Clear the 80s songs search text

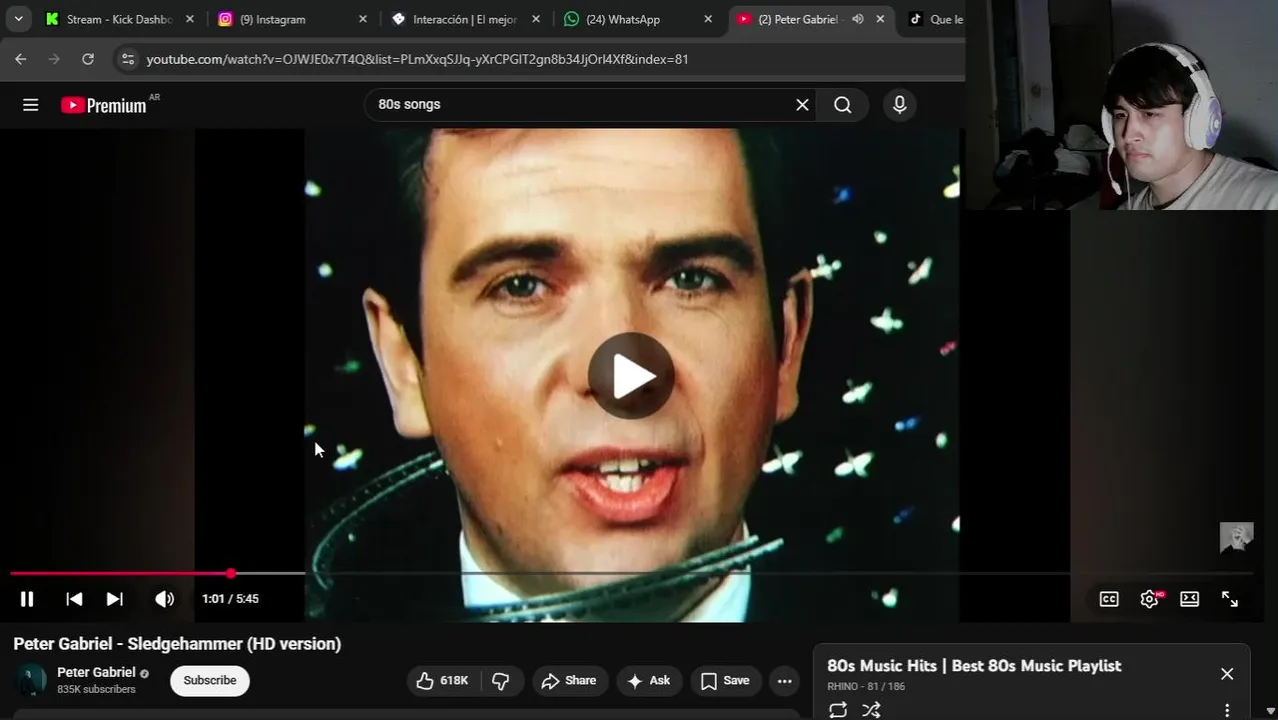802,105
